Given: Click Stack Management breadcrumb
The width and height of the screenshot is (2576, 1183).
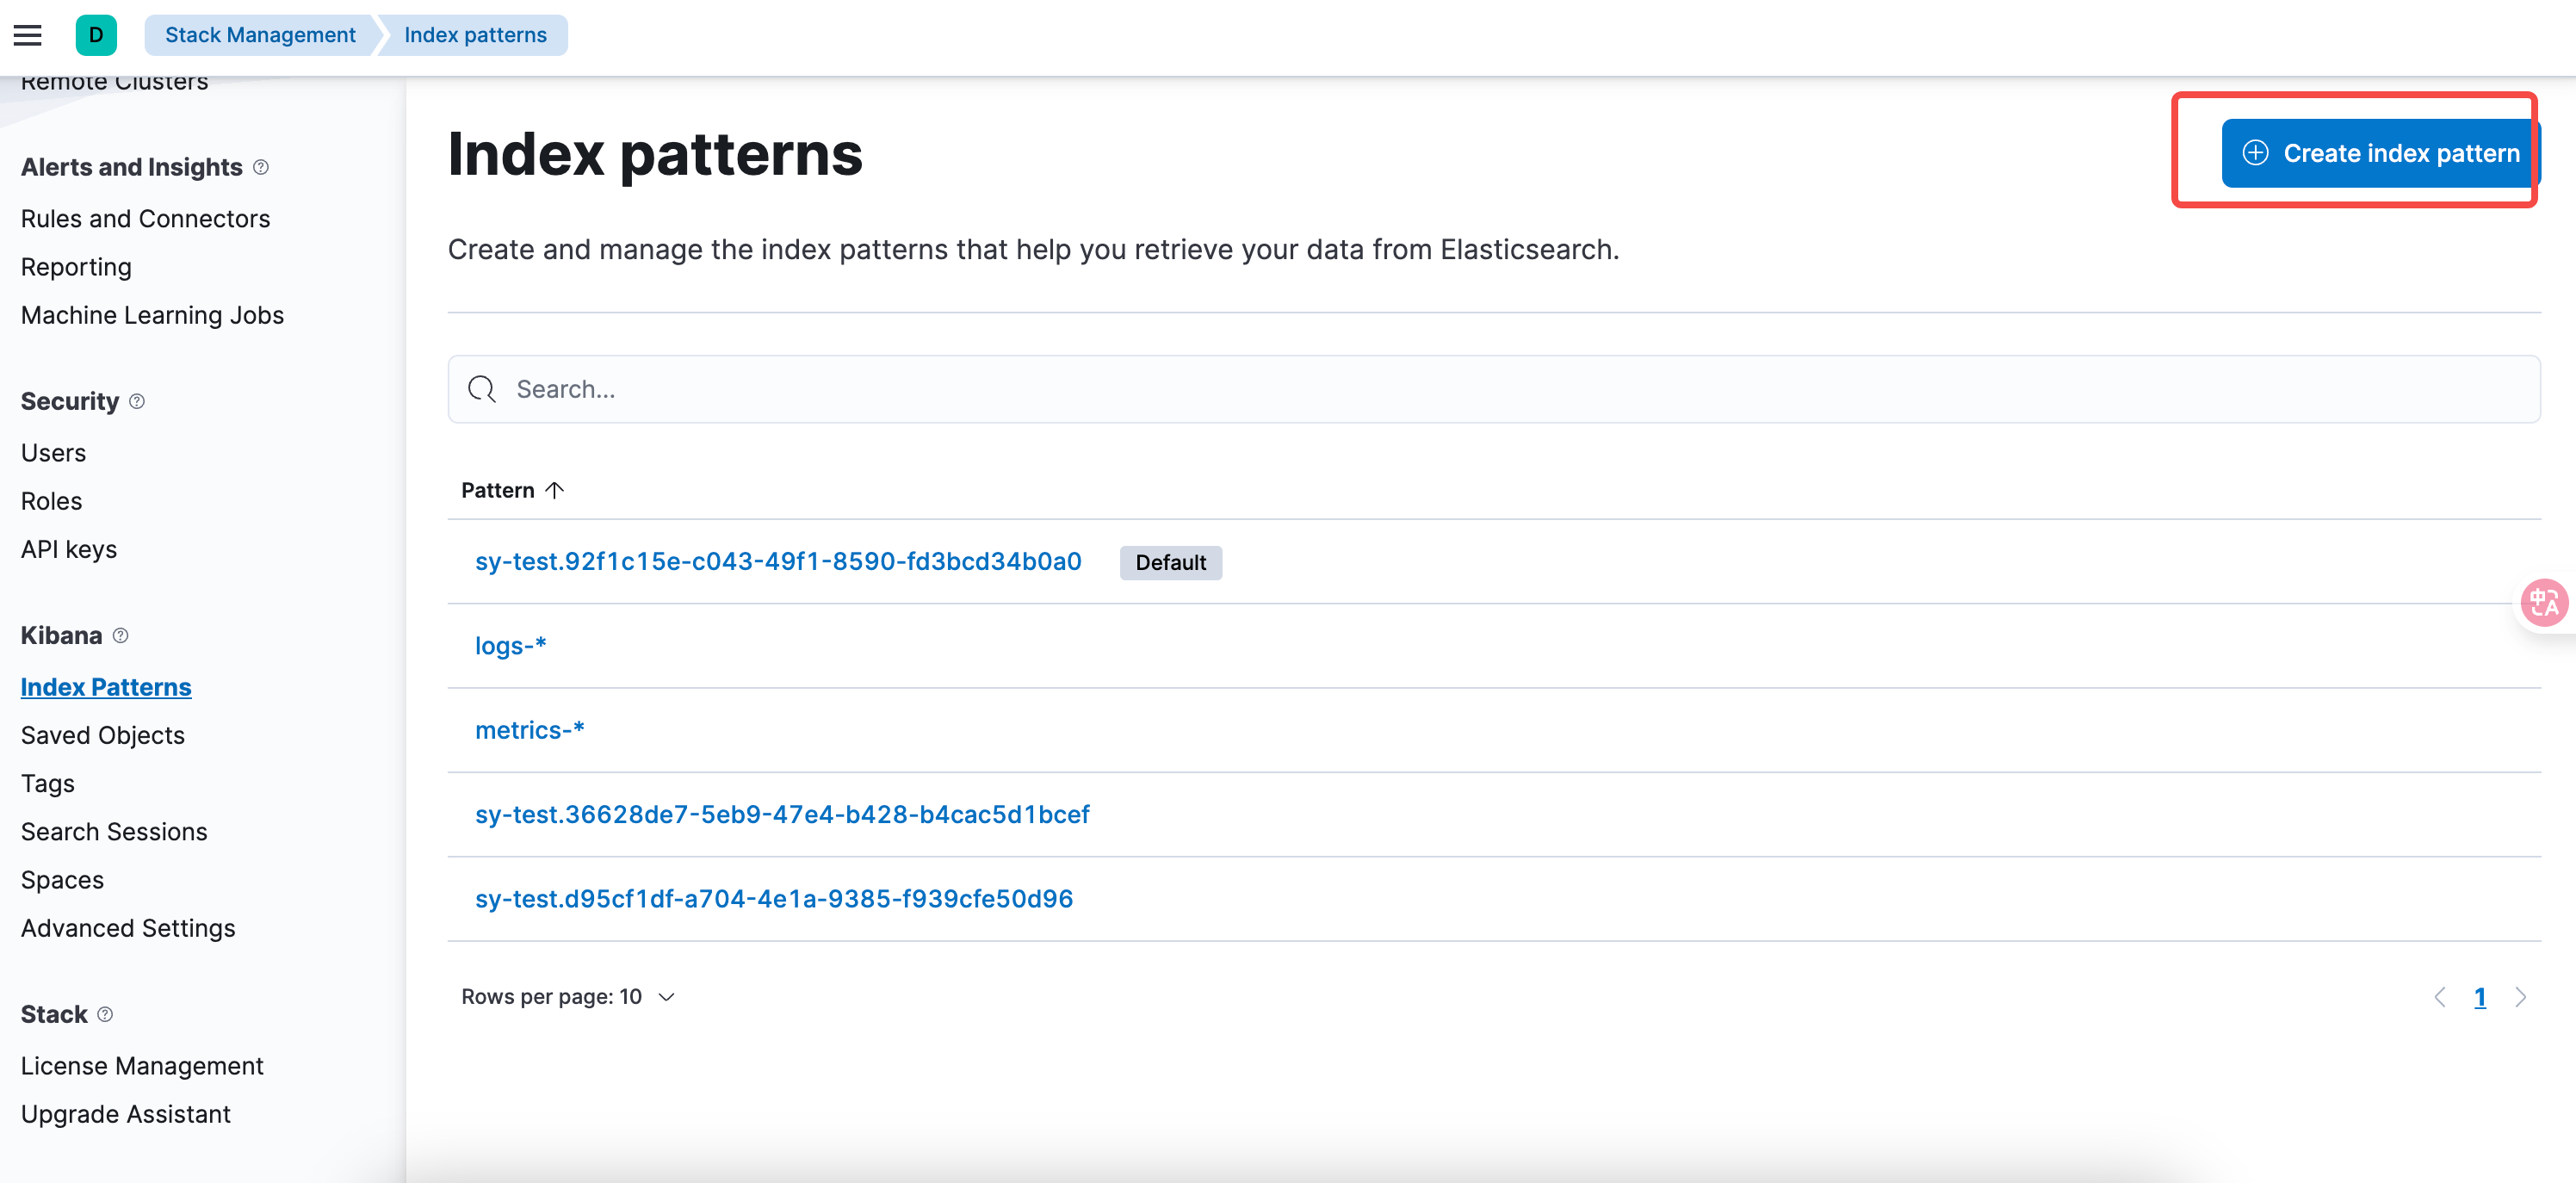Looking at the screenshot, I should [260, 35].
